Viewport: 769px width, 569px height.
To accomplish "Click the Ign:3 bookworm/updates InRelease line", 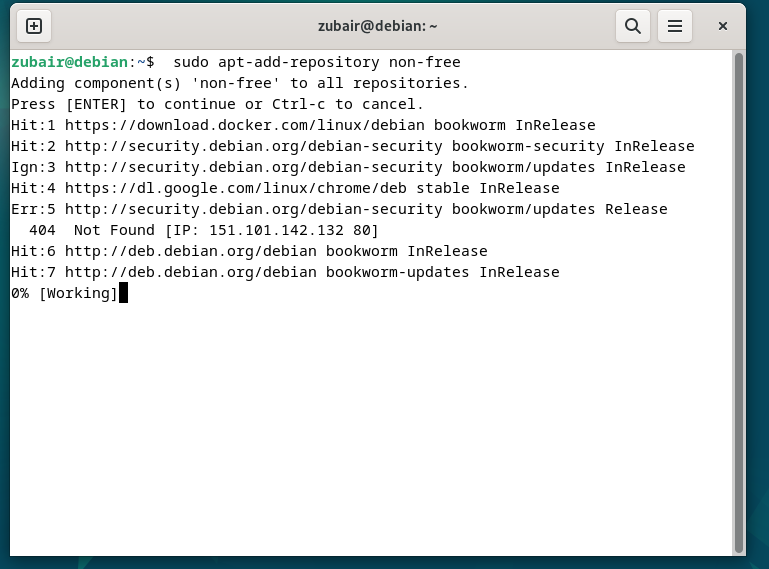I will click(x=348, y=168).
